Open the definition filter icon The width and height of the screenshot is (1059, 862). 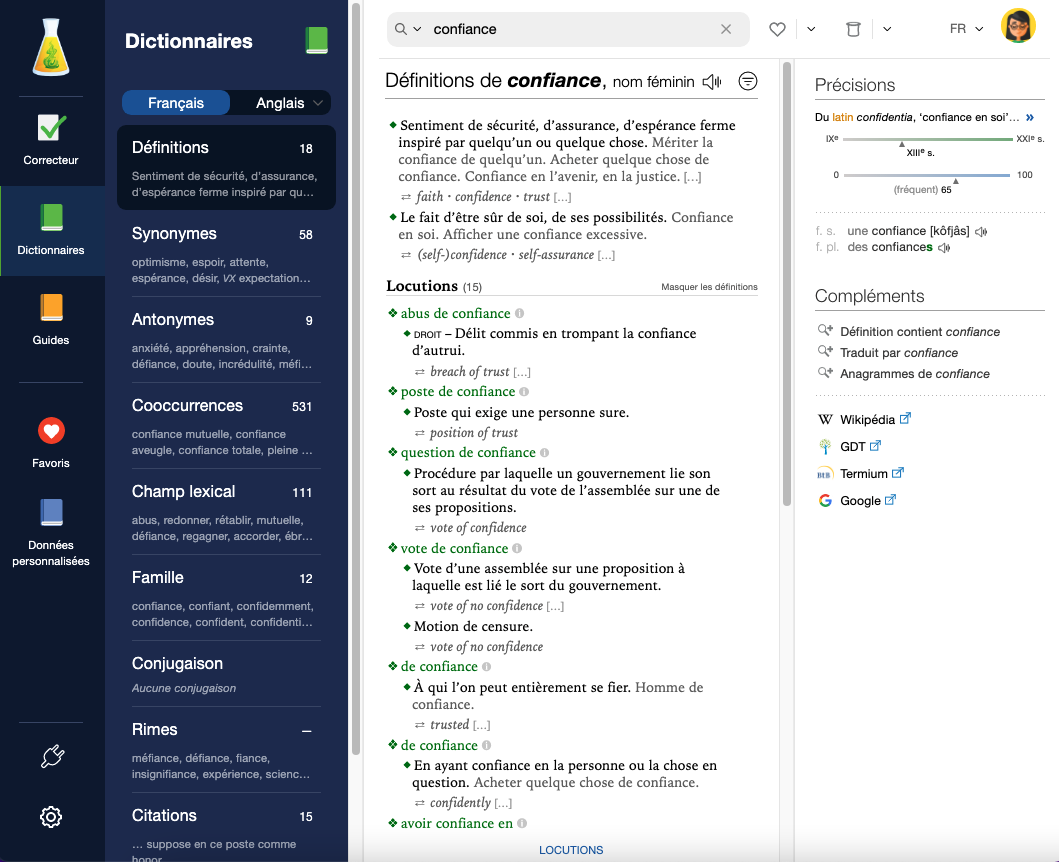pos(747,80)
